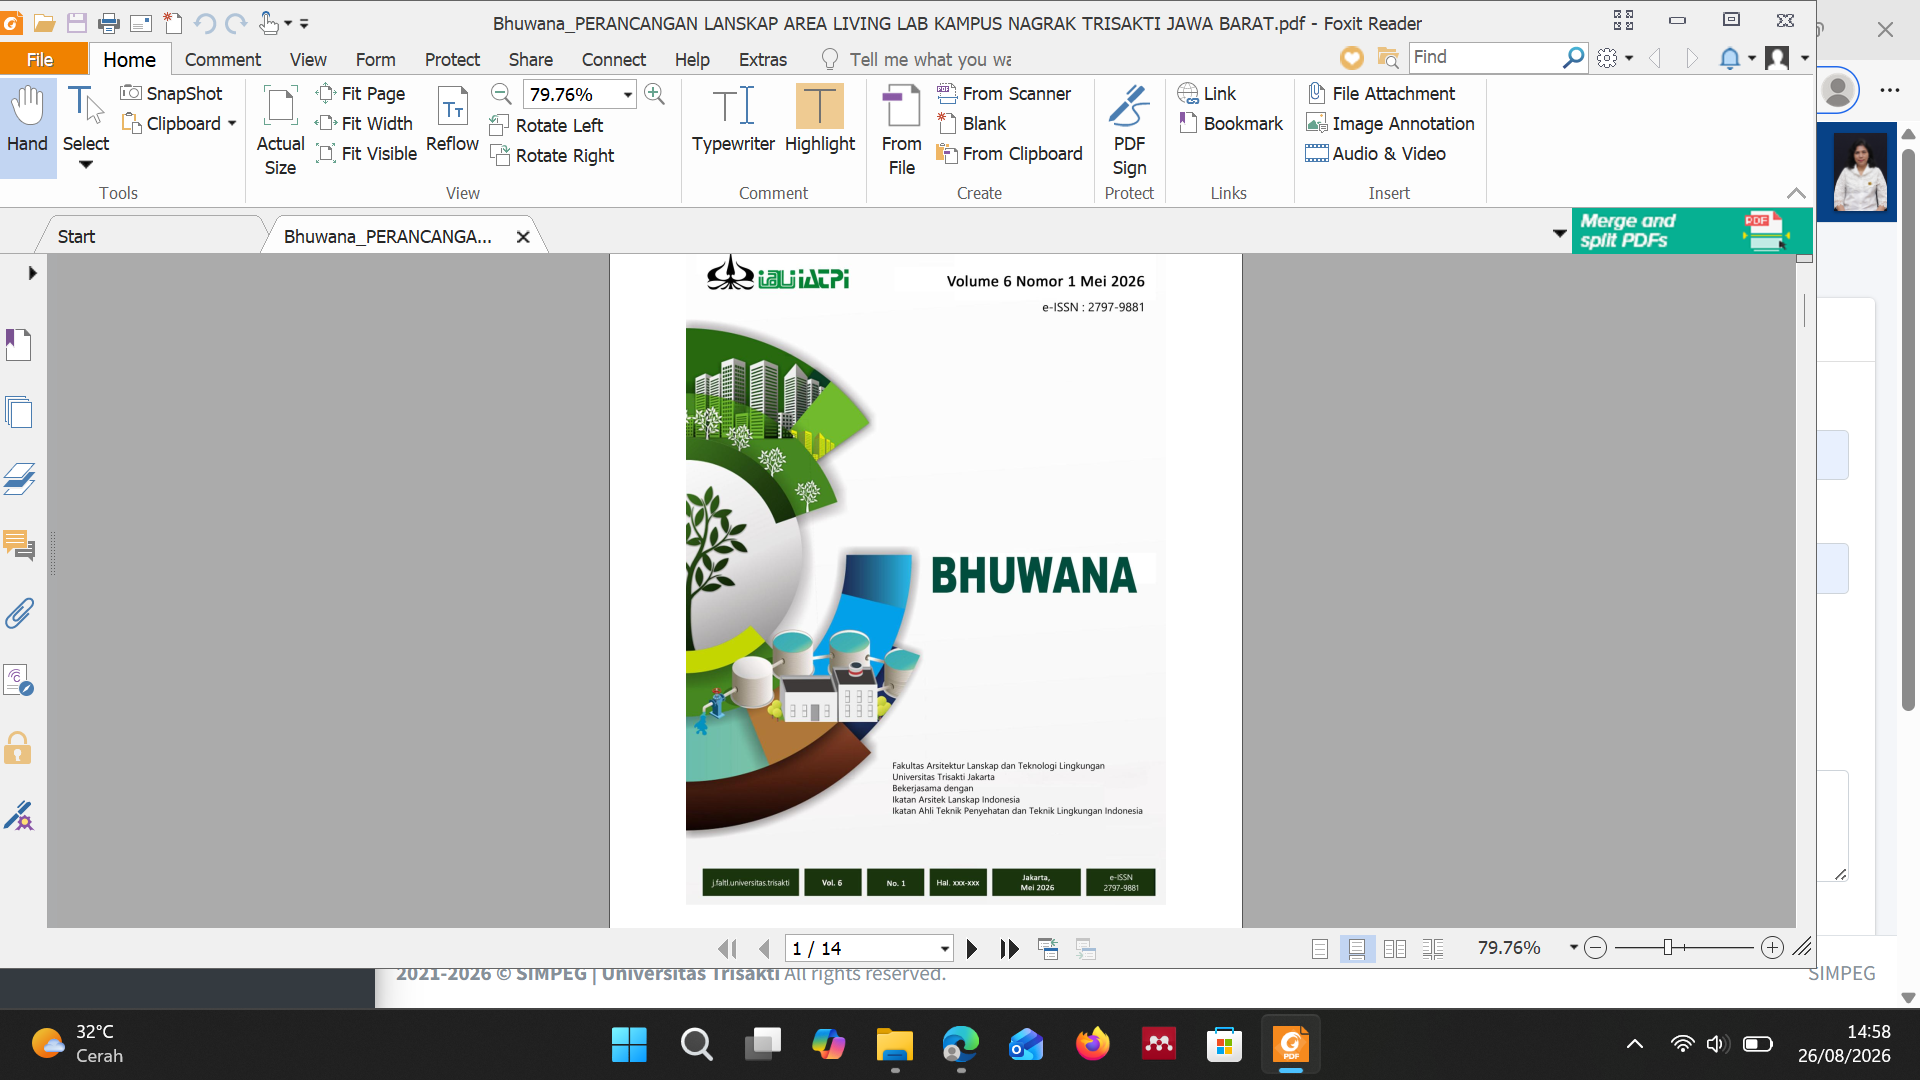Viewport: 1920px width, 1080px height.
Task: Click the Actual Size icon
Action: click(x=280, y=130)
